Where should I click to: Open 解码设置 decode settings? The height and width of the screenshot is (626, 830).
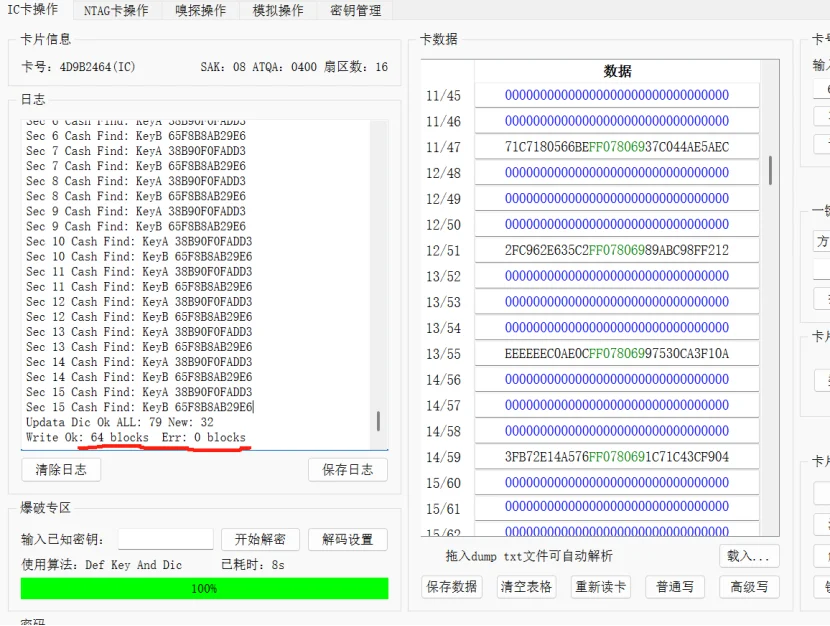(347, 539)
